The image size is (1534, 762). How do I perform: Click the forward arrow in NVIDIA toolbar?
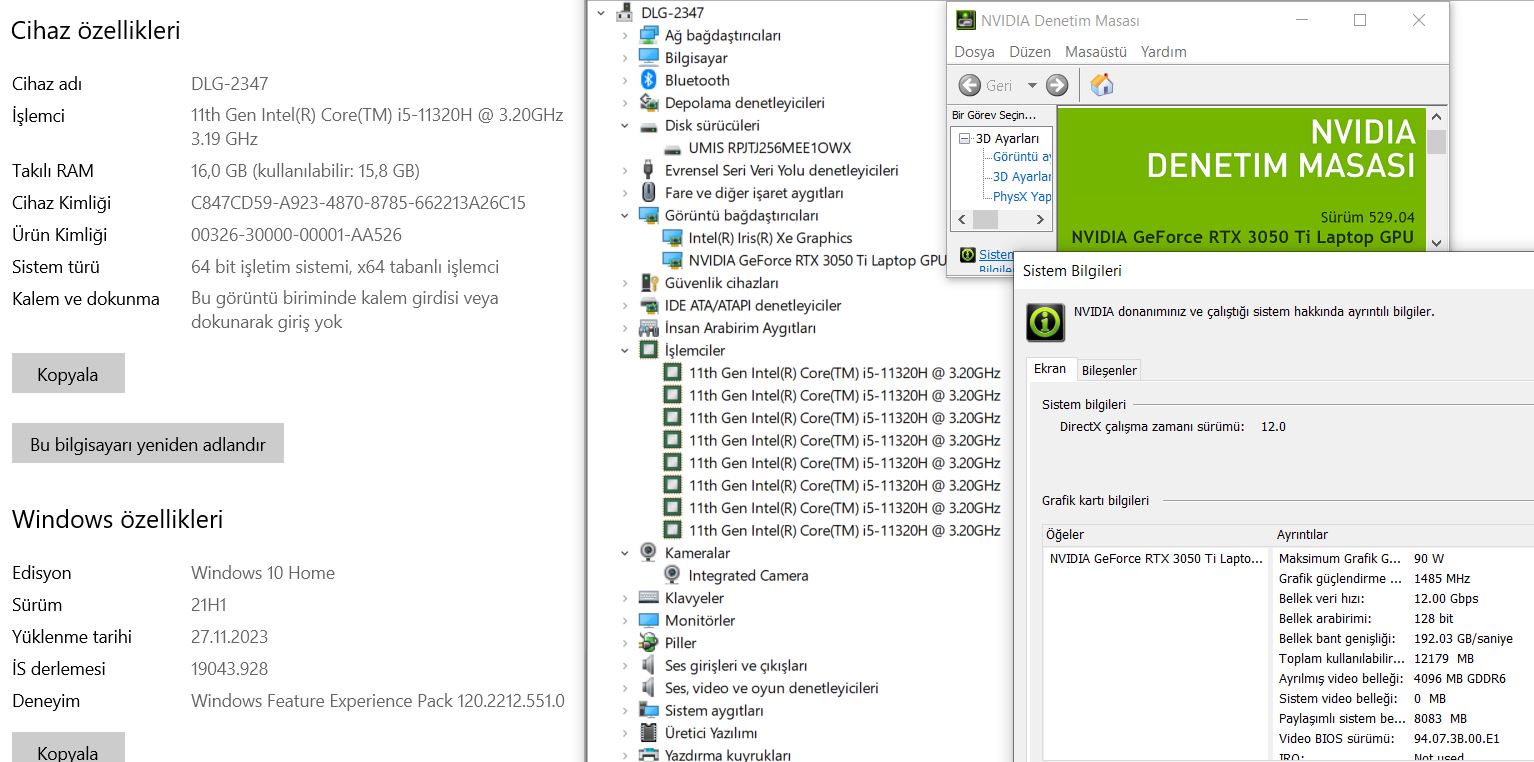pos(1057,85)
